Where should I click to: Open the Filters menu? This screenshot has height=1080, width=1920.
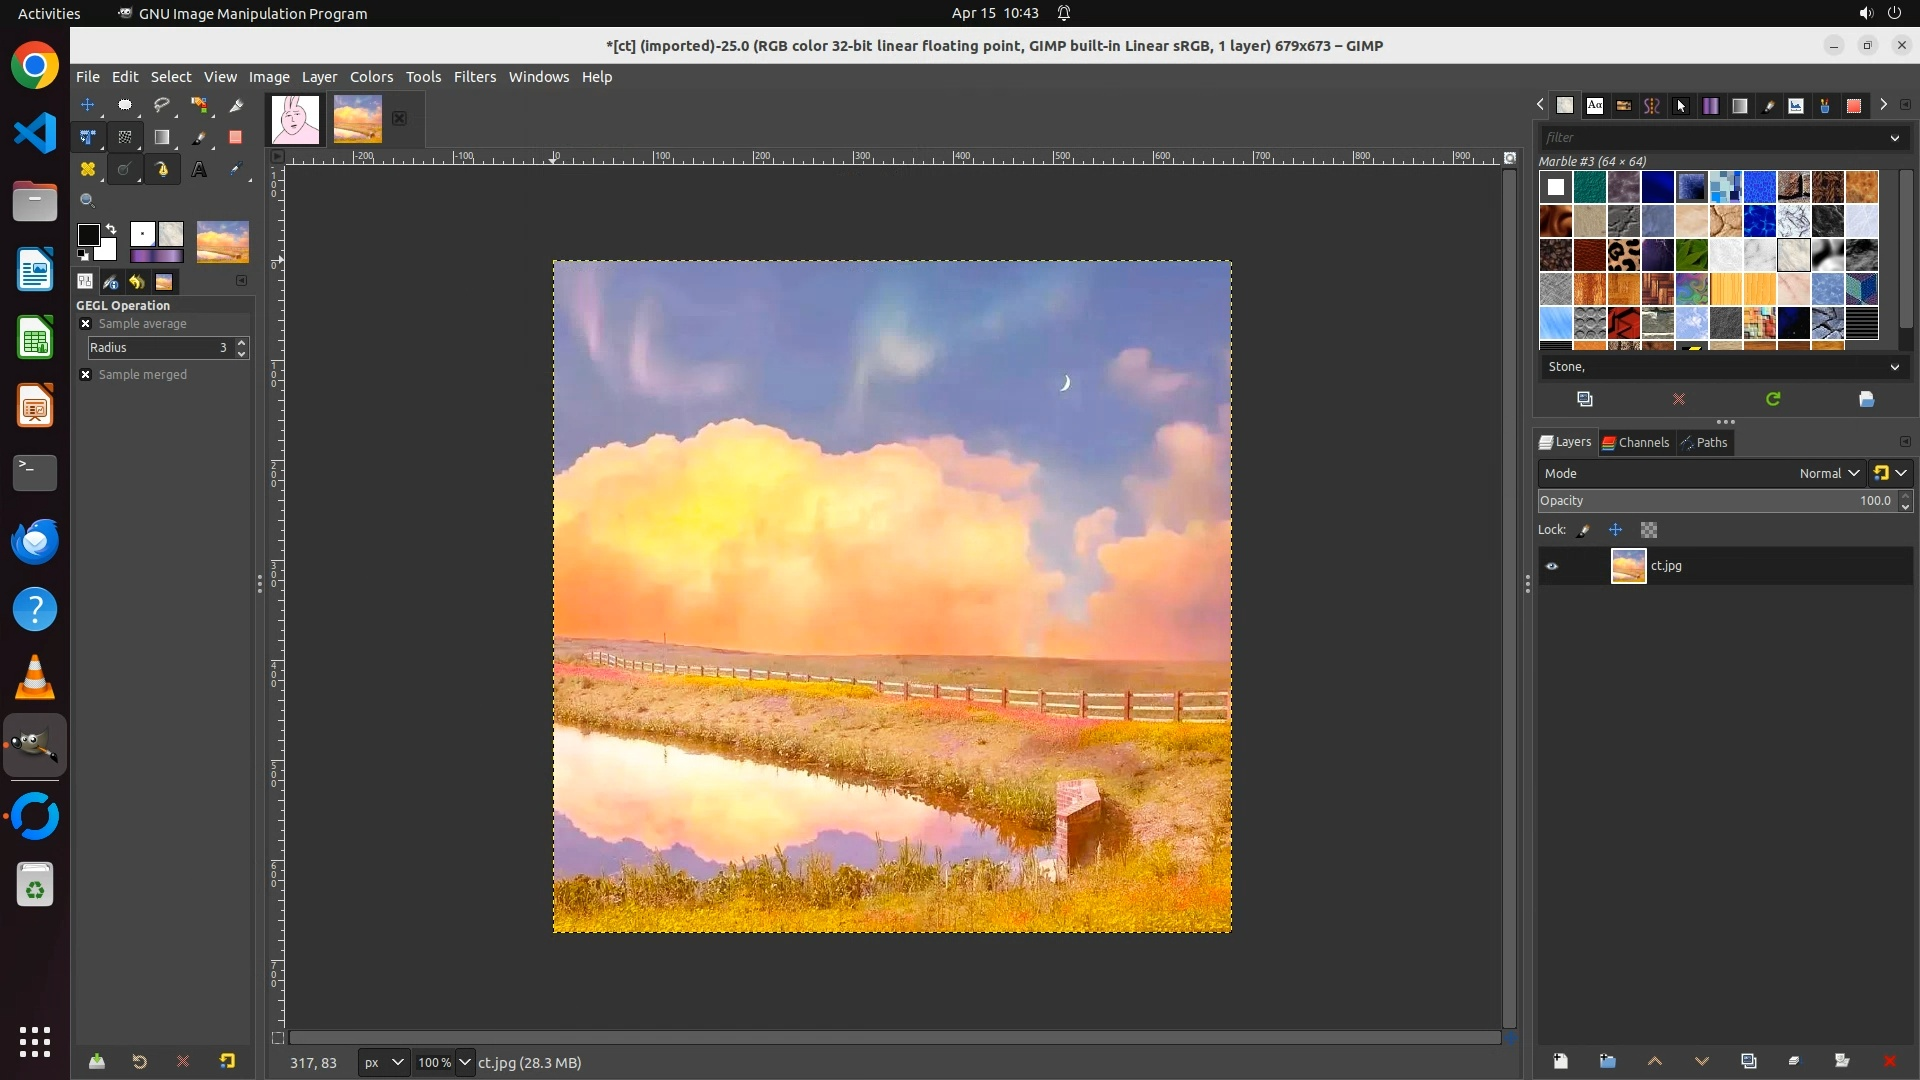point(474,77)
